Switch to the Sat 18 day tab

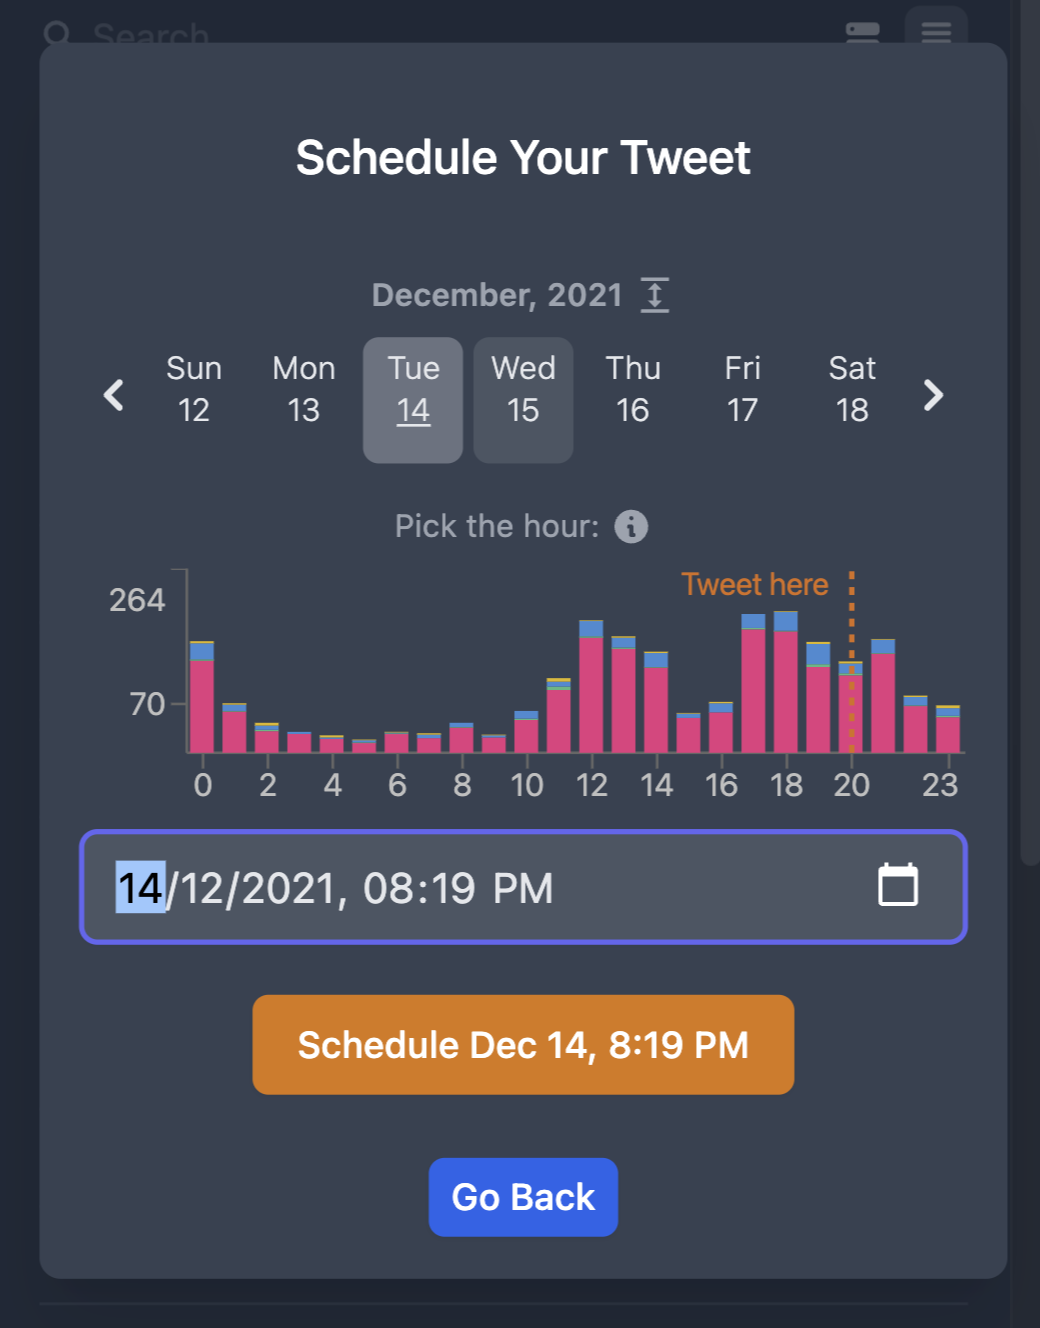point(851,390)
